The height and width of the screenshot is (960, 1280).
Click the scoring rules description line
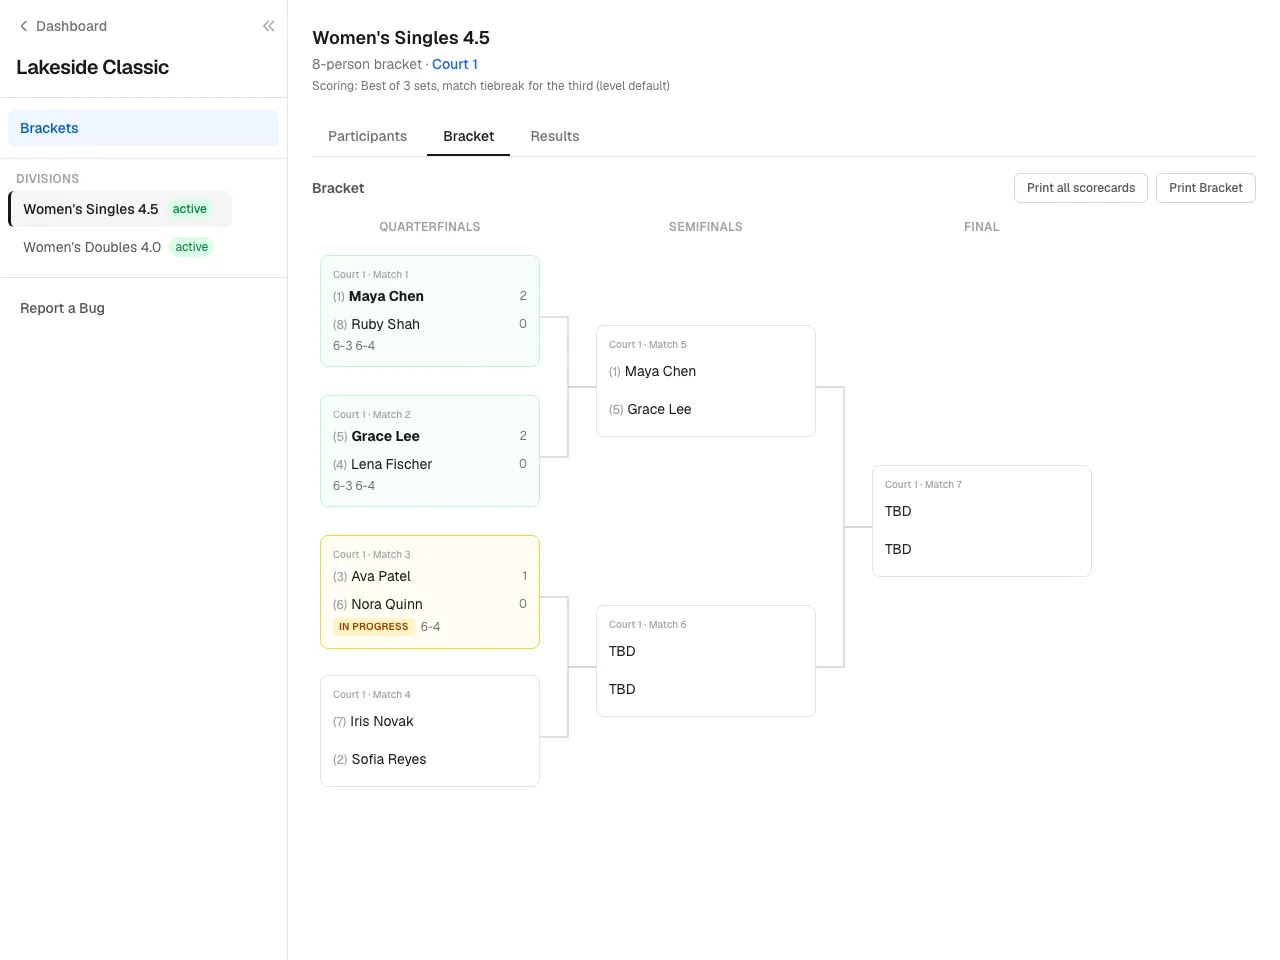[491, 86]
